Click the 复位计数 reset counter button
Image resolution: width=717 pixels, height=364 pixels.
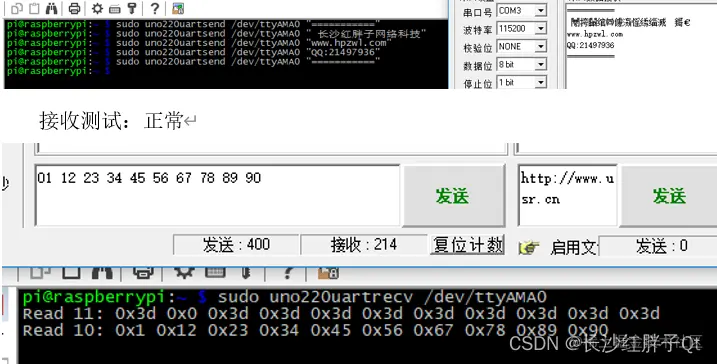(x=467, y=245)
